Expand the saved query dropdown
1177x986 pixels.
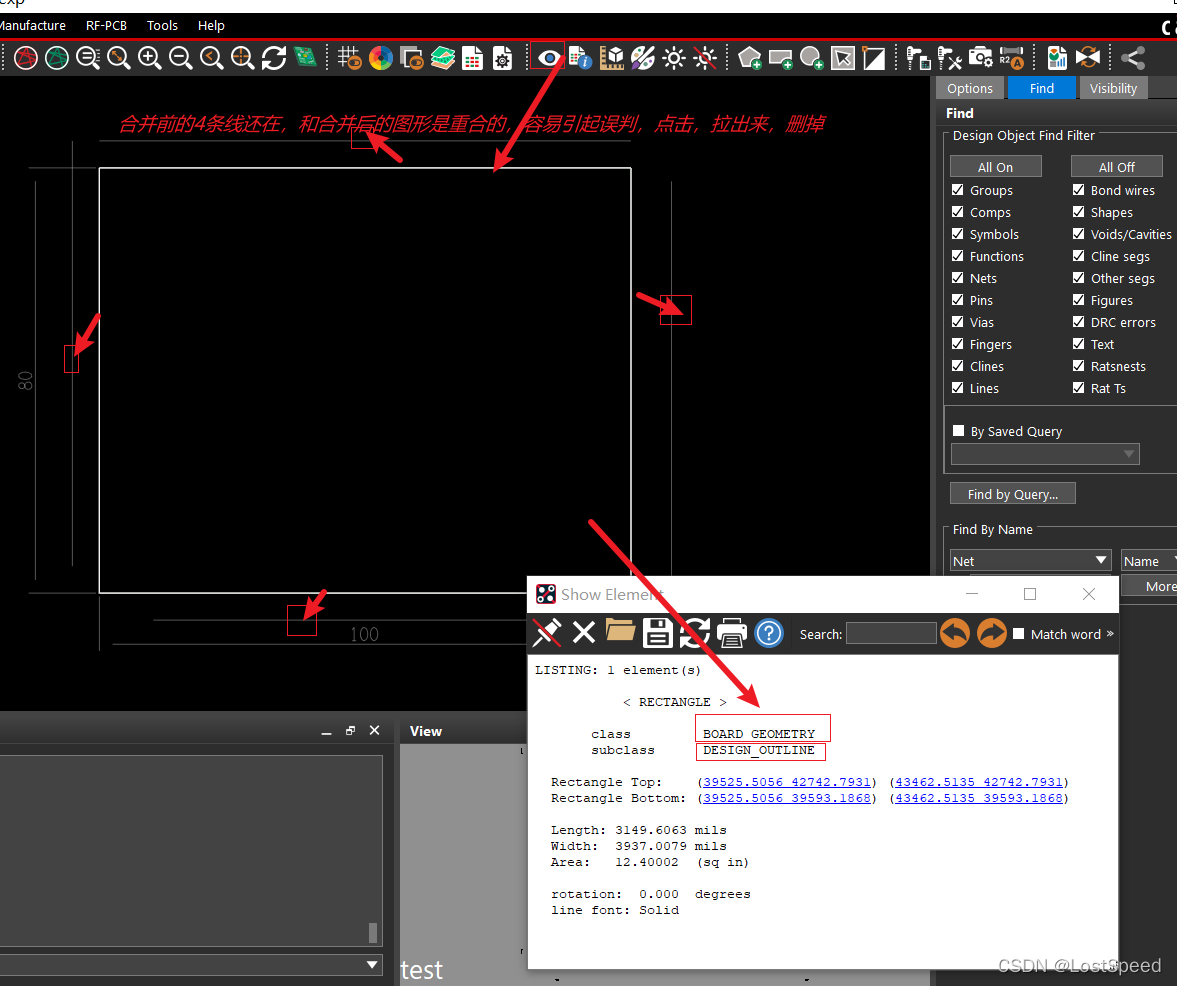click(x=1045, y=455)
